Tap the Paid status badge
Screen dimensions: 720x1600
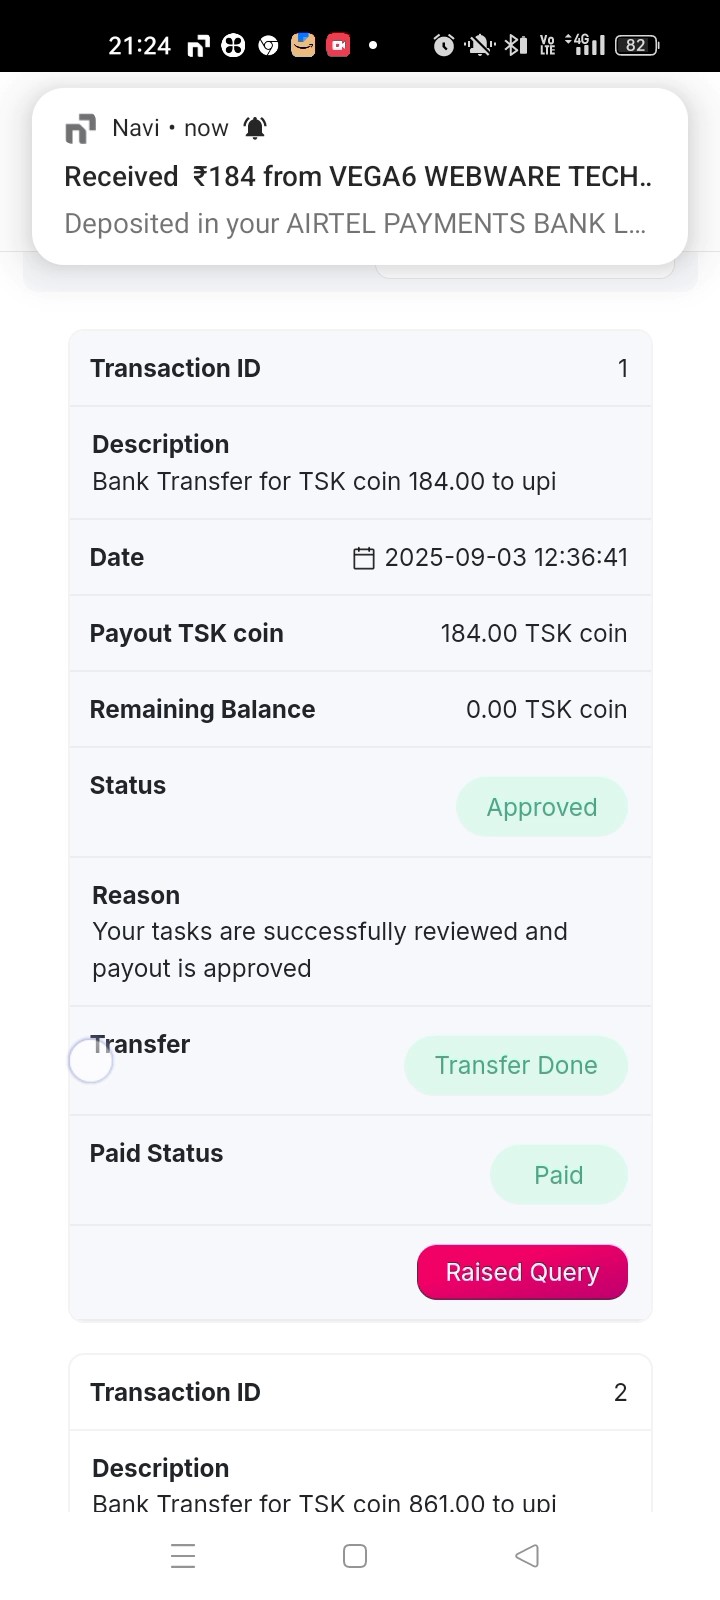pos(558,1175)
